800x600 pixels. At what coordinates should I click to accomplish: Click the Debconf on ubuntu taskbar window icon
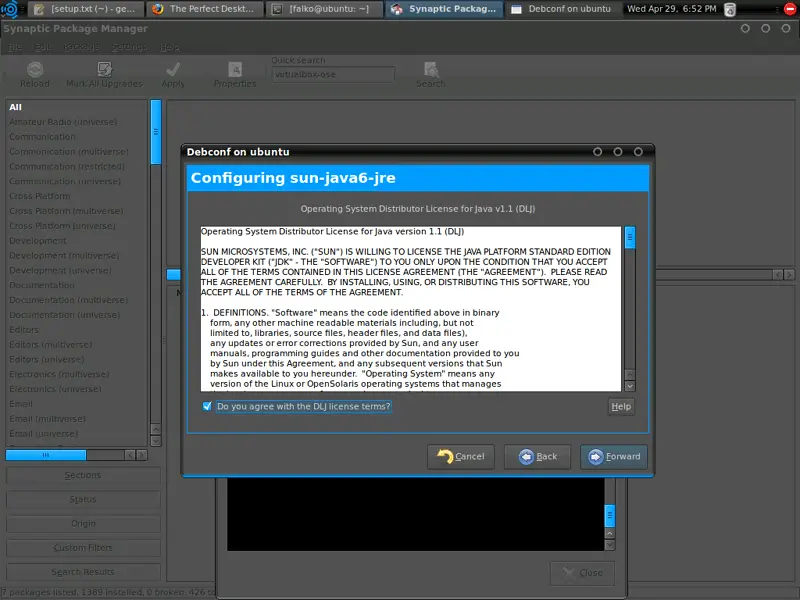click(516, 9)
